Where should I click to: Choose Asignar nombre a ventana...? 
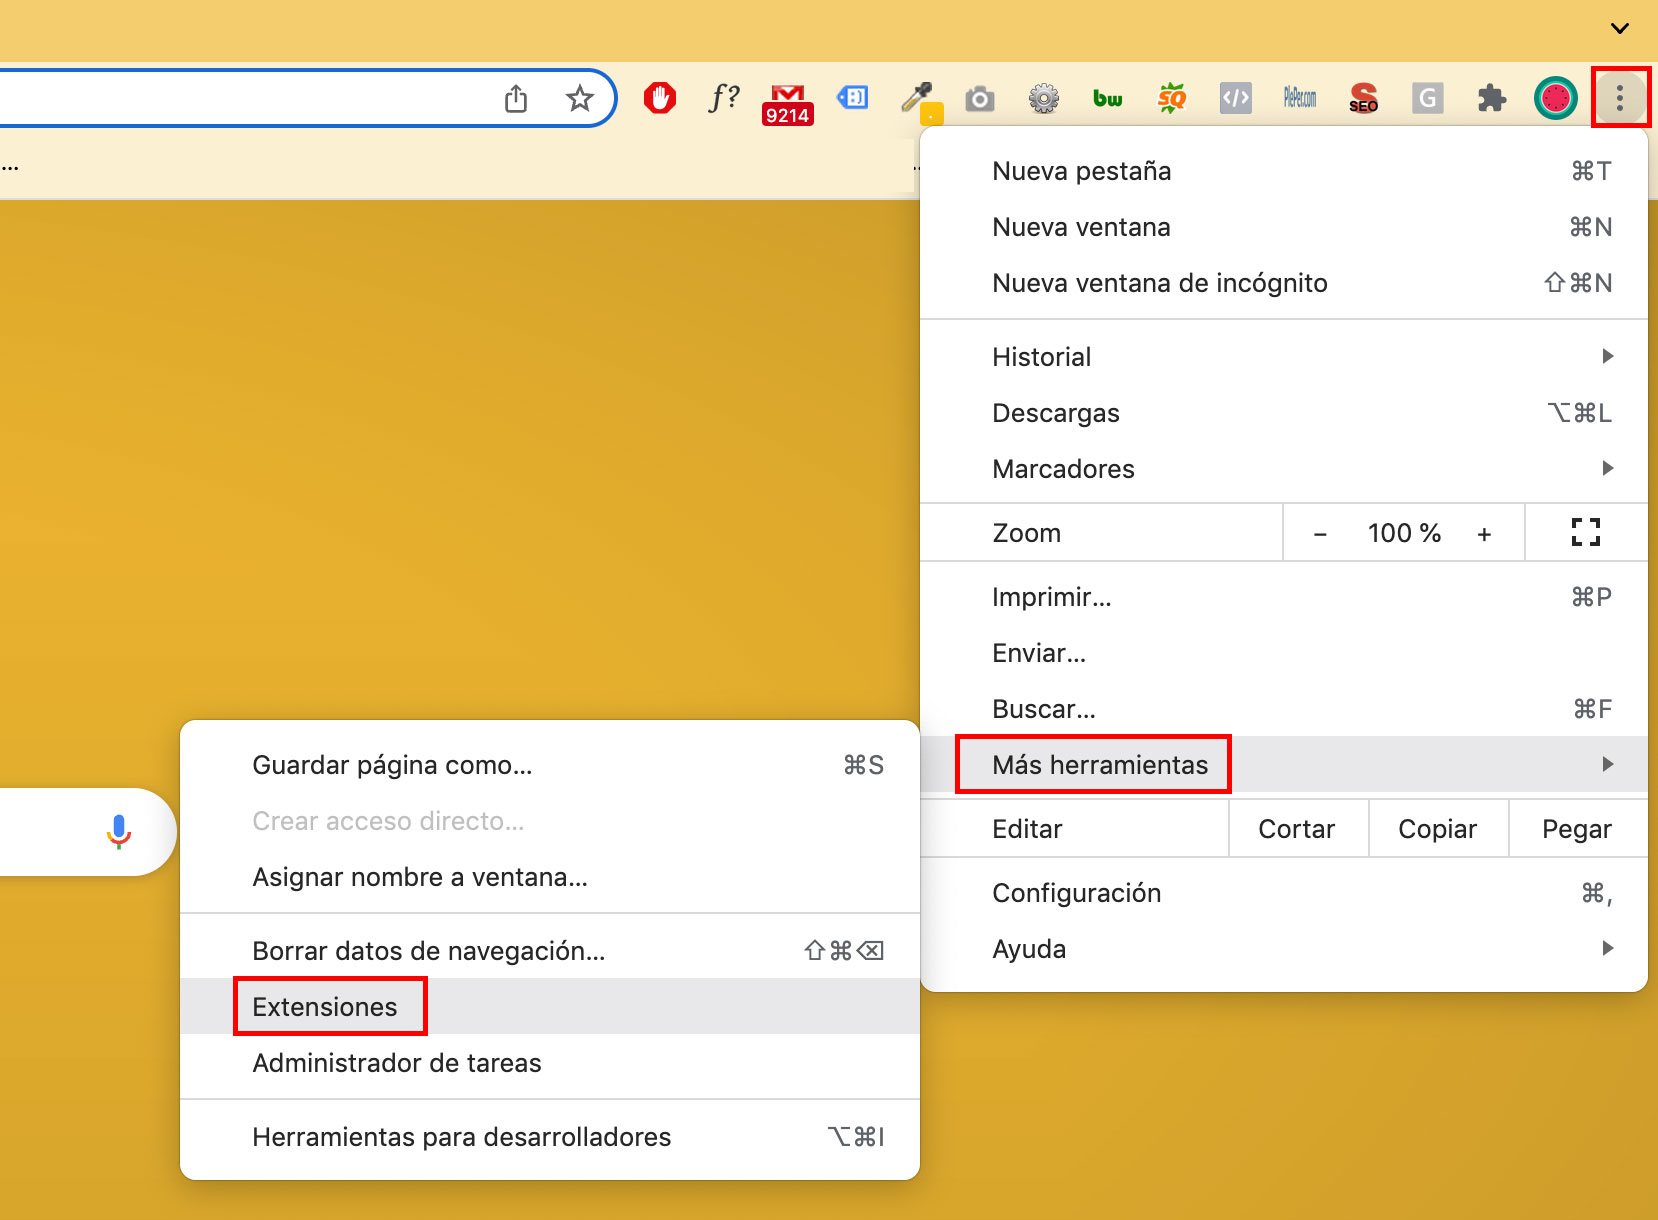coord(550,877)
